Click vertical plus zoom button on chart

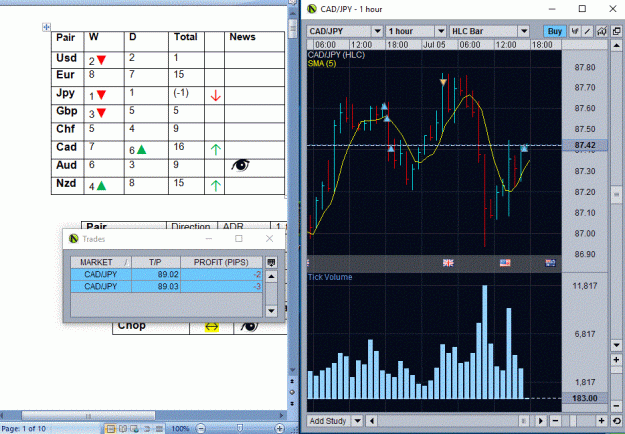(x=616, y=360)
